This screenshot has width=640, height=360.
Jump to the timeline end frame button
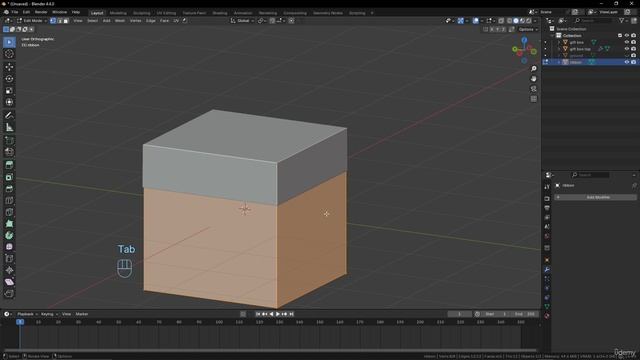291,314
